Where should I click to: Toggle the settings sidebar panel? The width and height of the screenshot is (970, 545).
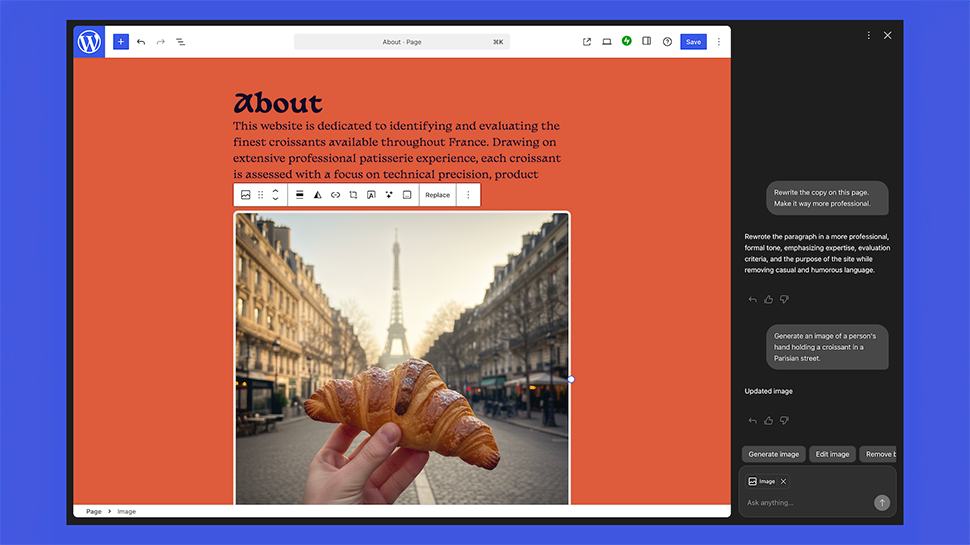coord(647,42)
